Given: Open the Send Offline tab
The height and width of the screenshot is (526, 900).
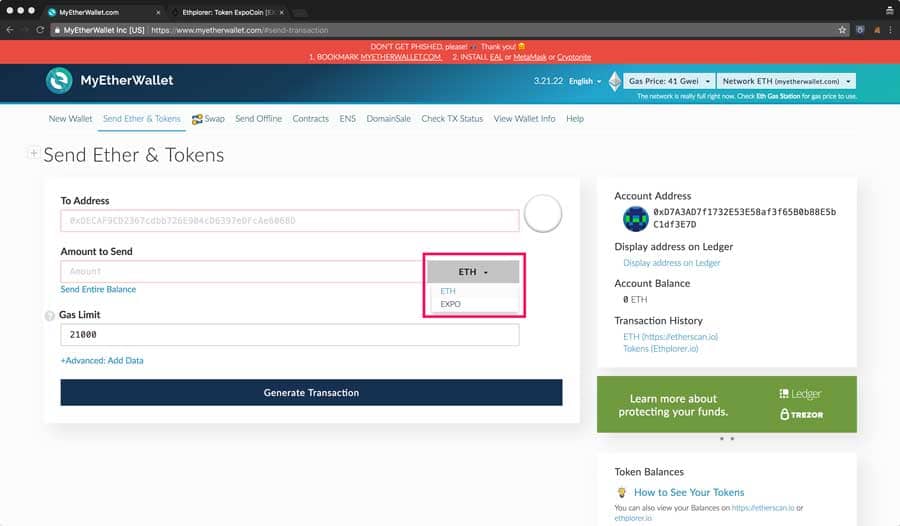Looking at the screenshot, I should (258, 119).
